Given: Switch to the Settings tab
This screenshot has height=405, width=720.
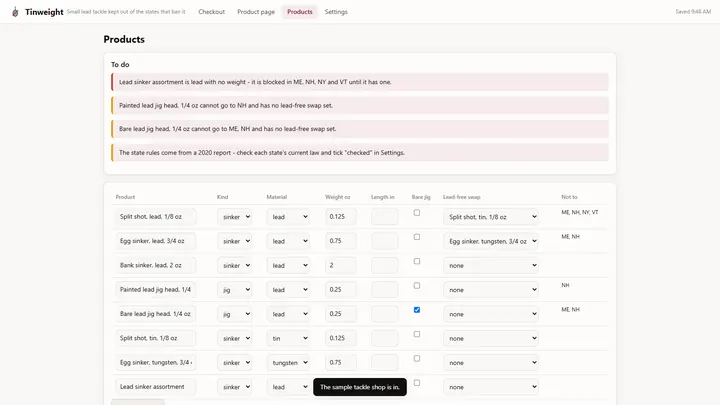Looking at the screenshot, I should pos(336,12).
